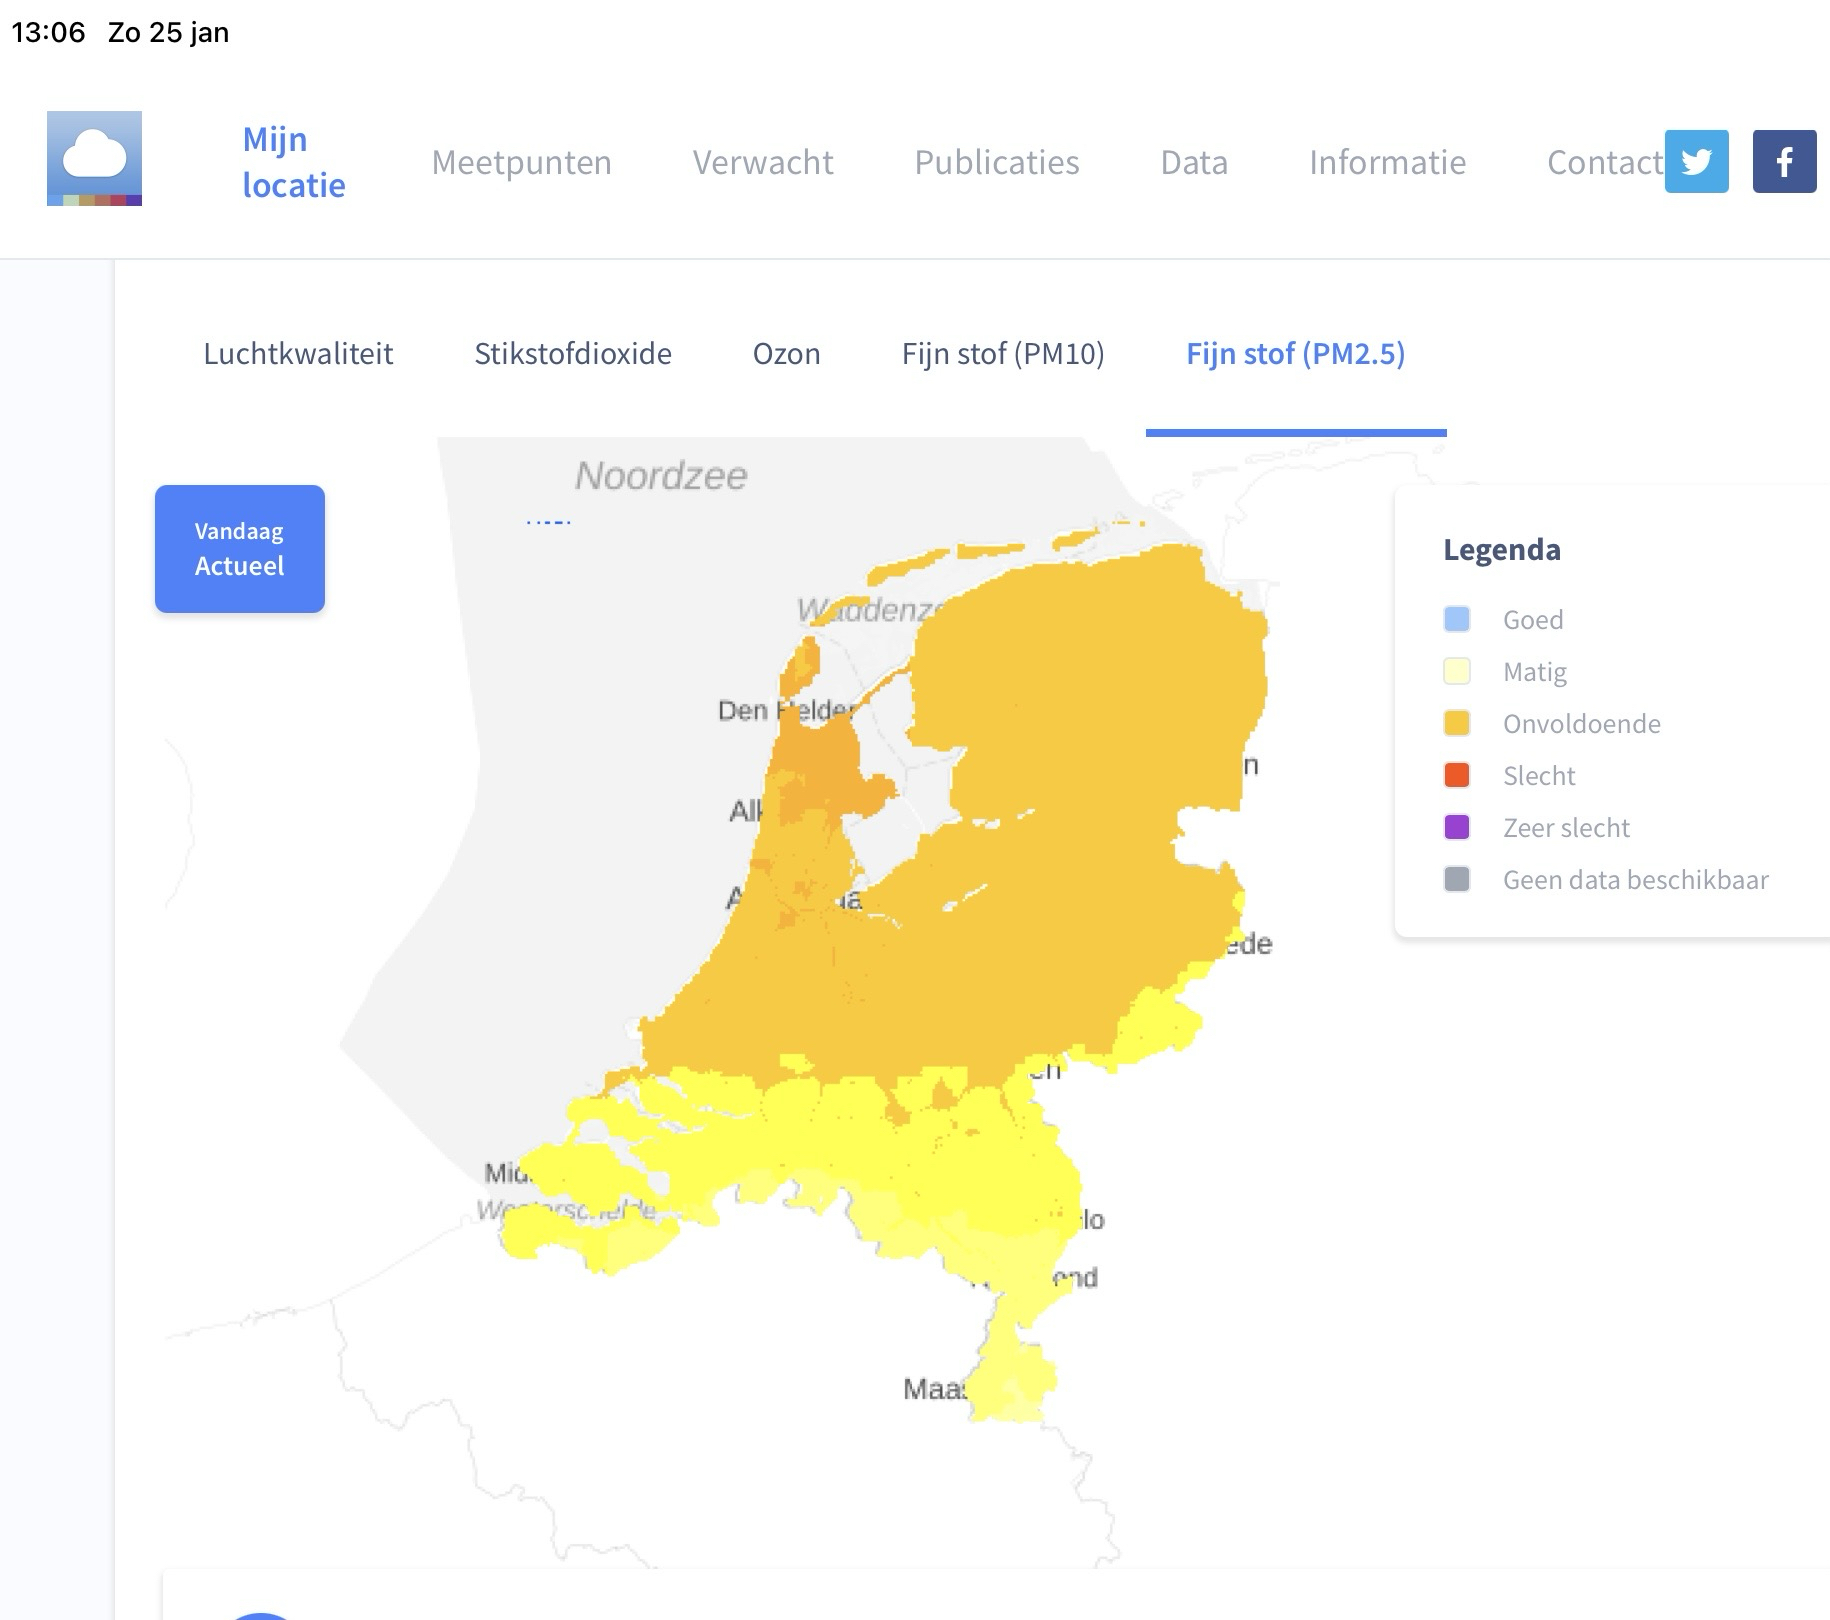Image resolution: width=1830 pixels, height=1620 pixels.
Task: Click the cloud logo home icon
Action: [x=94, y=158]
